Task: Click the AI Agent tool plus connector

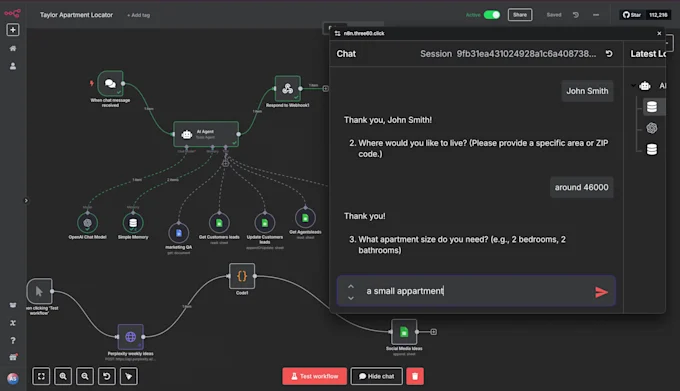Action: (226, 163)
